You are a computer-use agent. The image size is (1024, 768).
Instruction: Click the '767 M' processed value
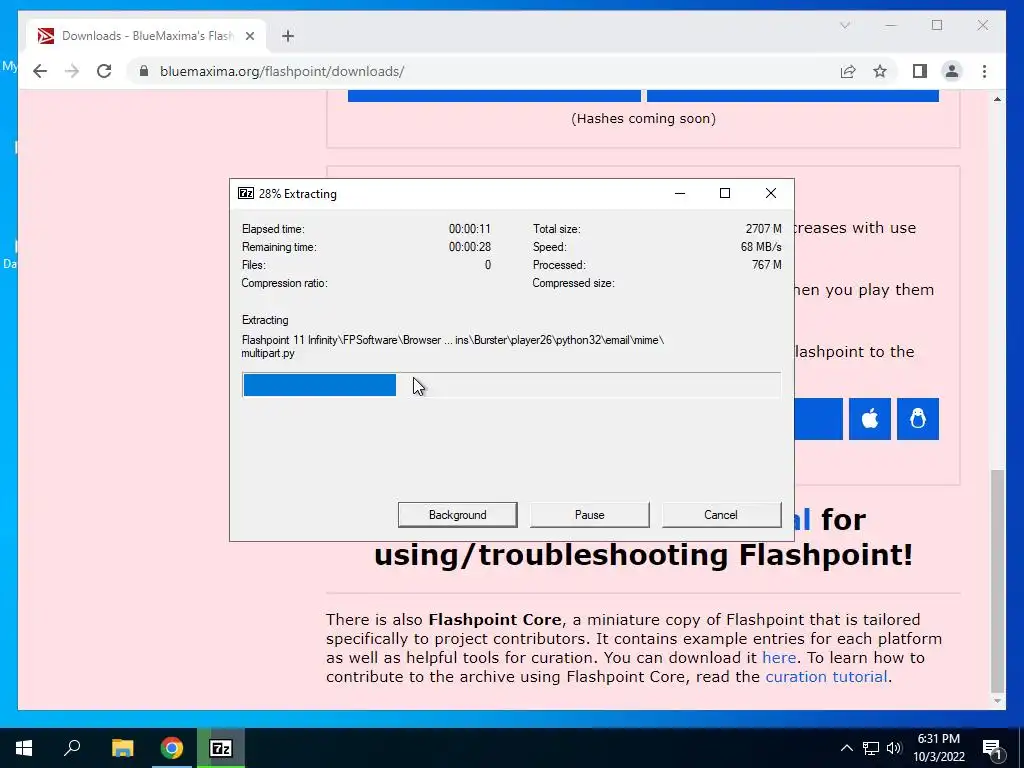tap(767, 265)
